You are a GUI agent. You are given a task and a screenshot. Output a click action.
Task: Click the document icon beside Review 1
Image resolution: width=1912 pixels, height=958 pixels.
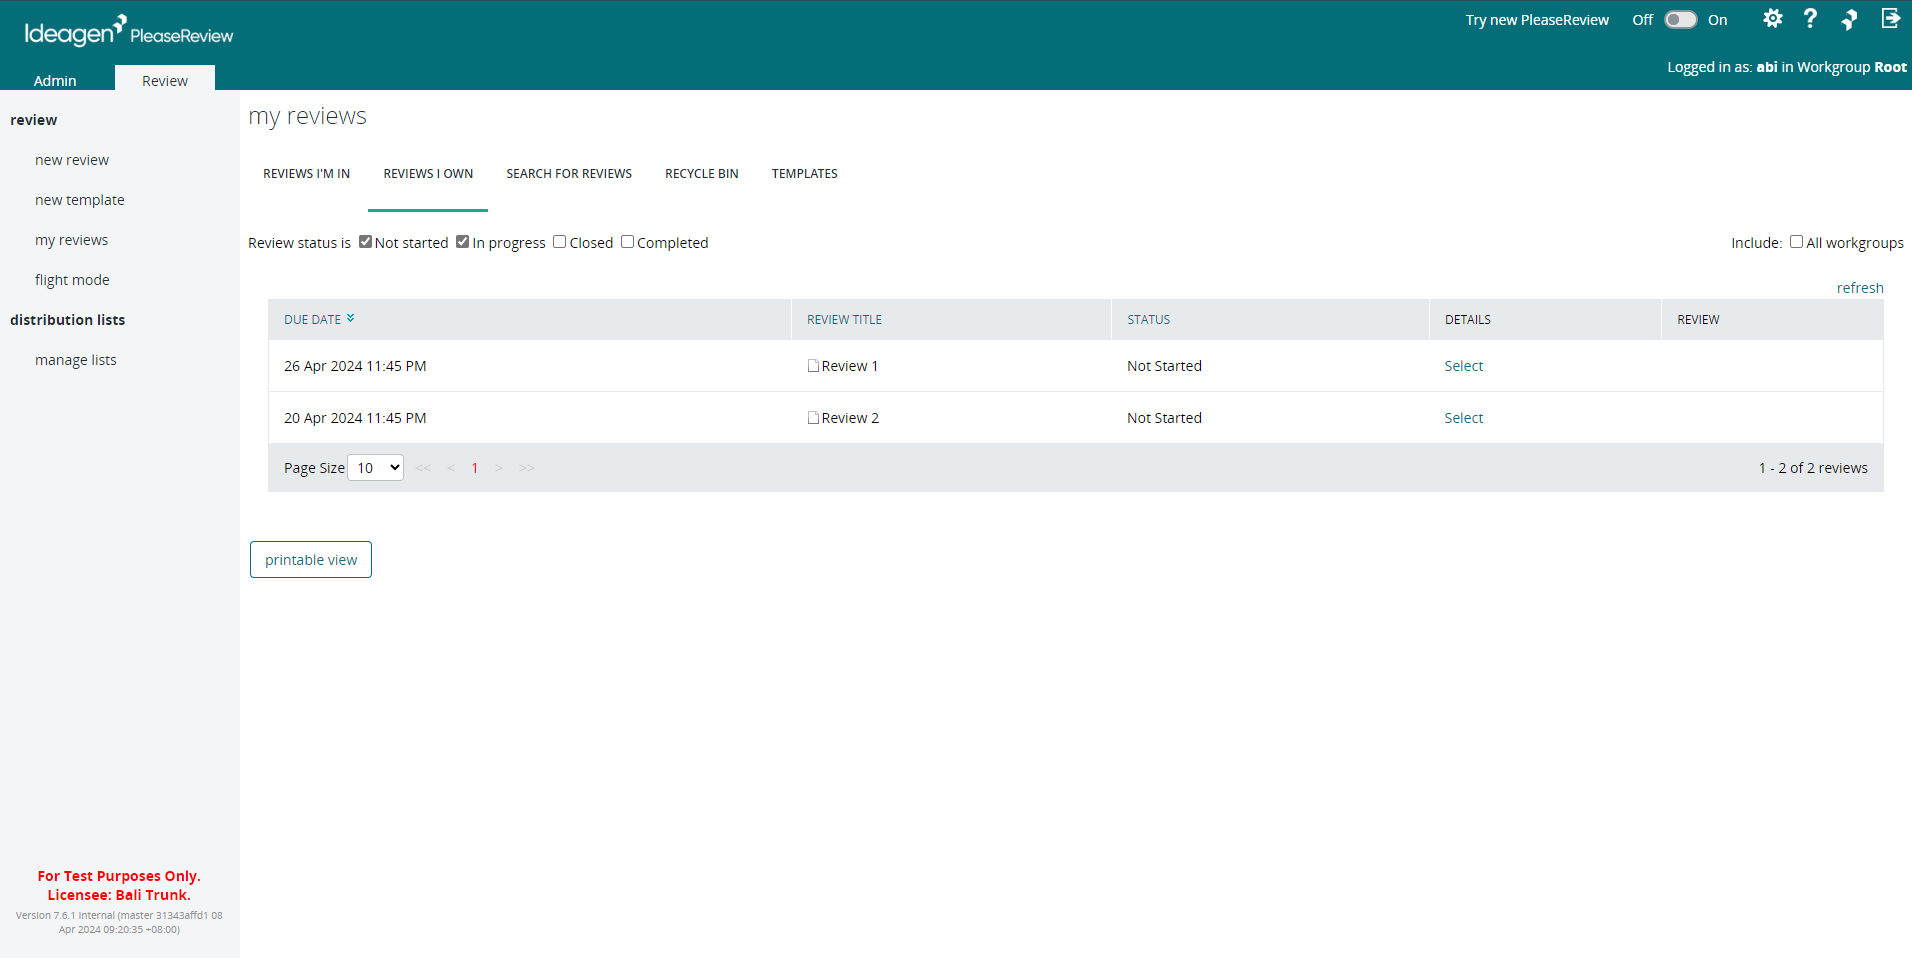point(813,366)
